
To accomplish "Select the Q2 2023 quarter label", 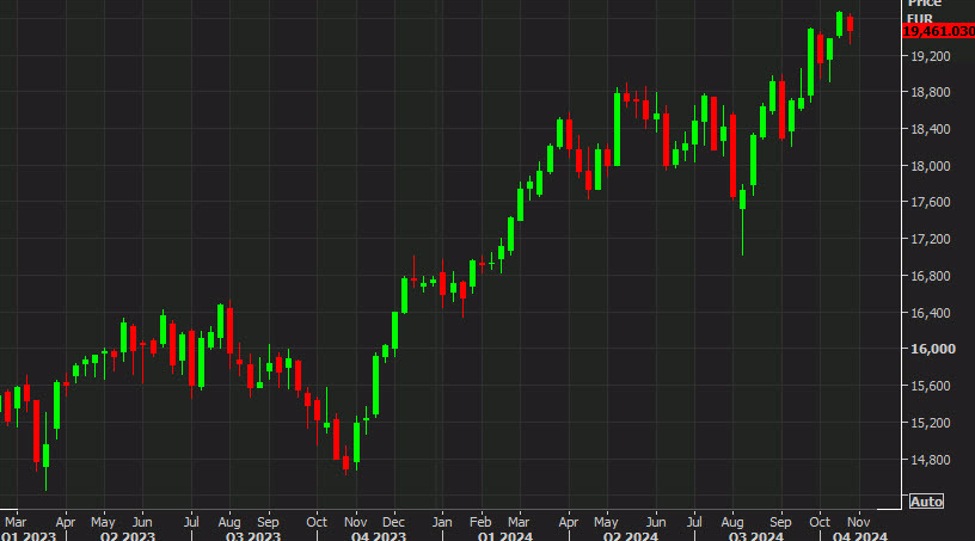I will (128, 536).
